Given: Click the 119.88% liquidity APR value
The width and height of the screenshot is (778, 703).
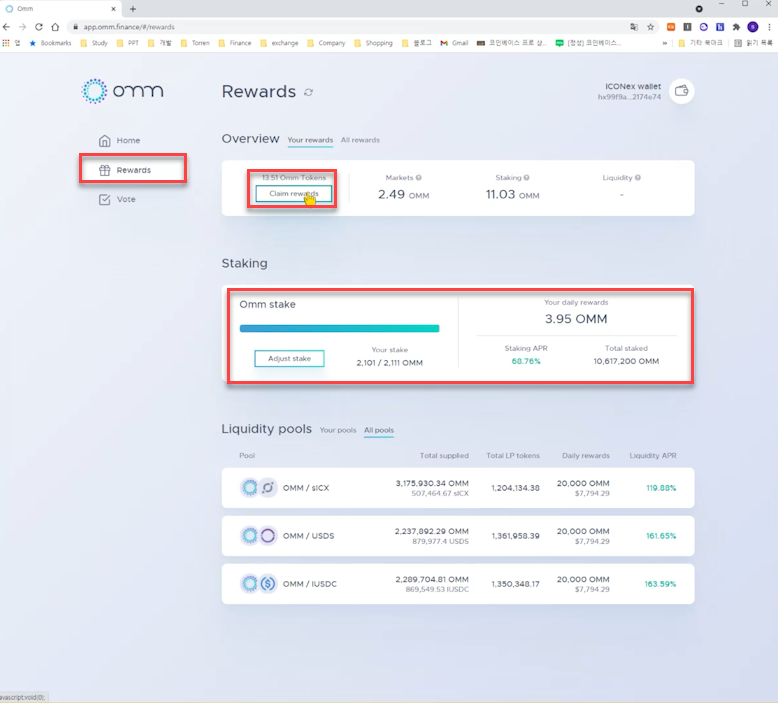Looking at the screenshot, I should [661, 488].
